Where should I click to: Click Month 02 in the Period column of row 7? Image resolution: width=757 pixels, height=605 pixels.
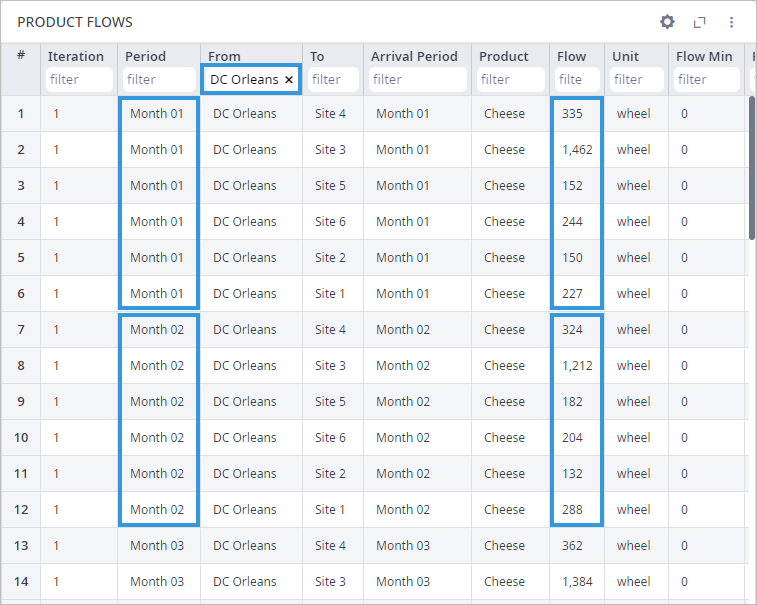157,330
